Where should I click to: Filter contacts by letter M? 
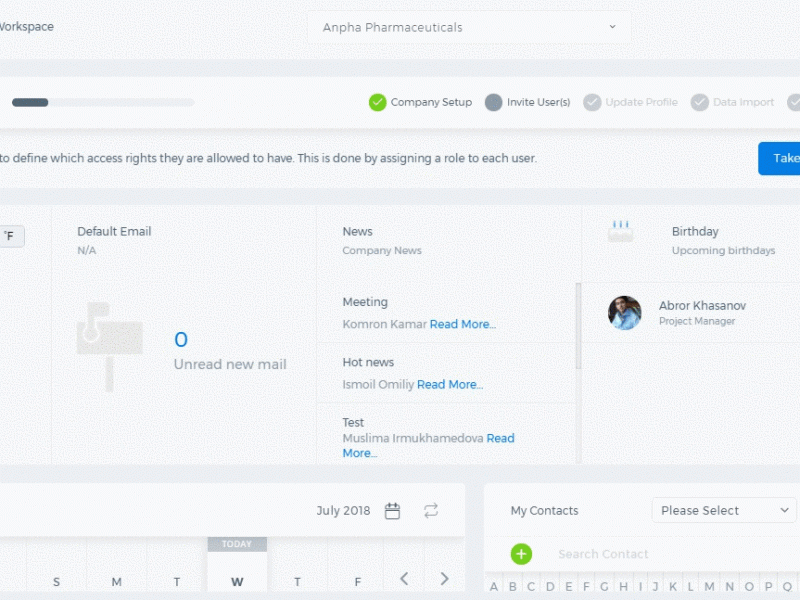(709, 587)
